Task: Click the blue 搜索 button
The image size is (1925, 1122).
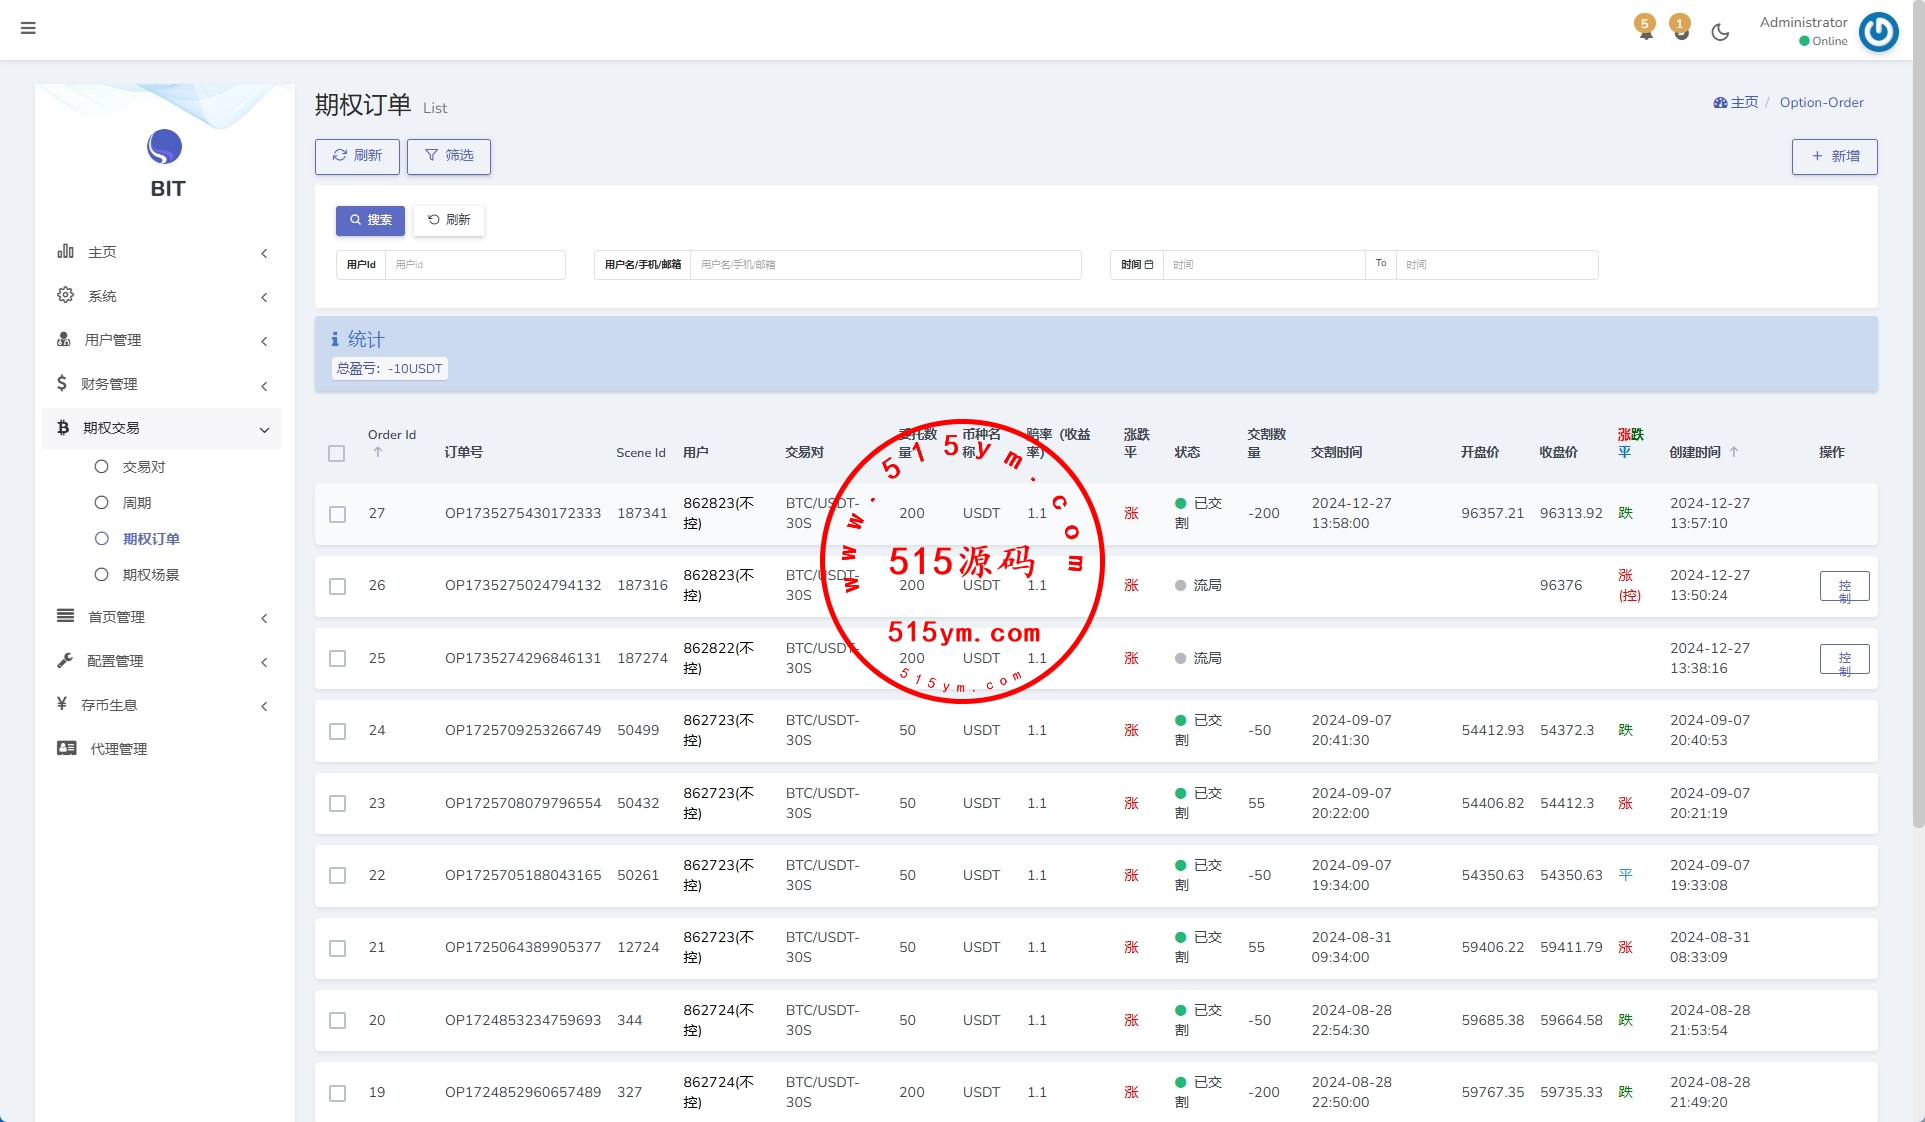Action: click(x=370, y=220)
